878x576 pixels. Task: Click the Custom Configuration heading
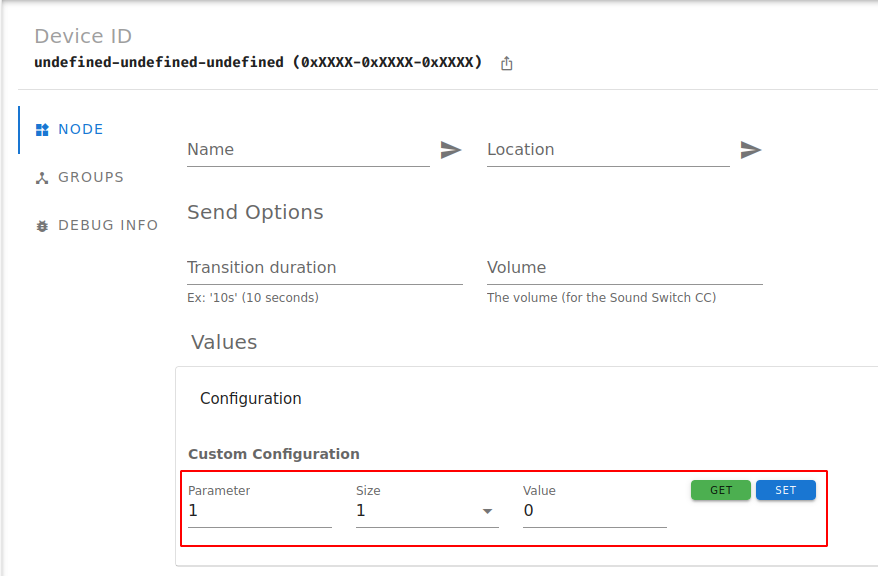click(x=274, y=454)
